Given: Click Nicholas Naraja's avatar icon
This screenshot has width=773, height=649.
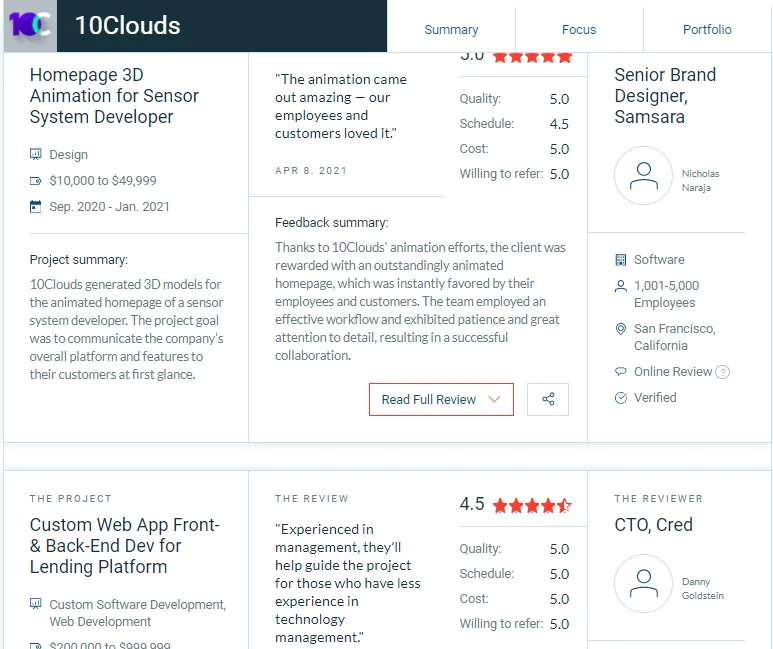Looking at the screenshot, I should pos(643,176).
